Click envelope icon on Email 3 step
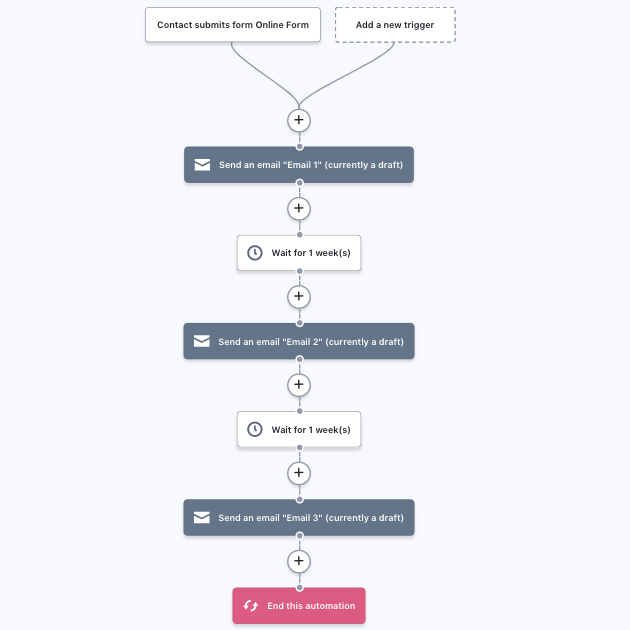The image size is (630, 630). click(202, 518)
